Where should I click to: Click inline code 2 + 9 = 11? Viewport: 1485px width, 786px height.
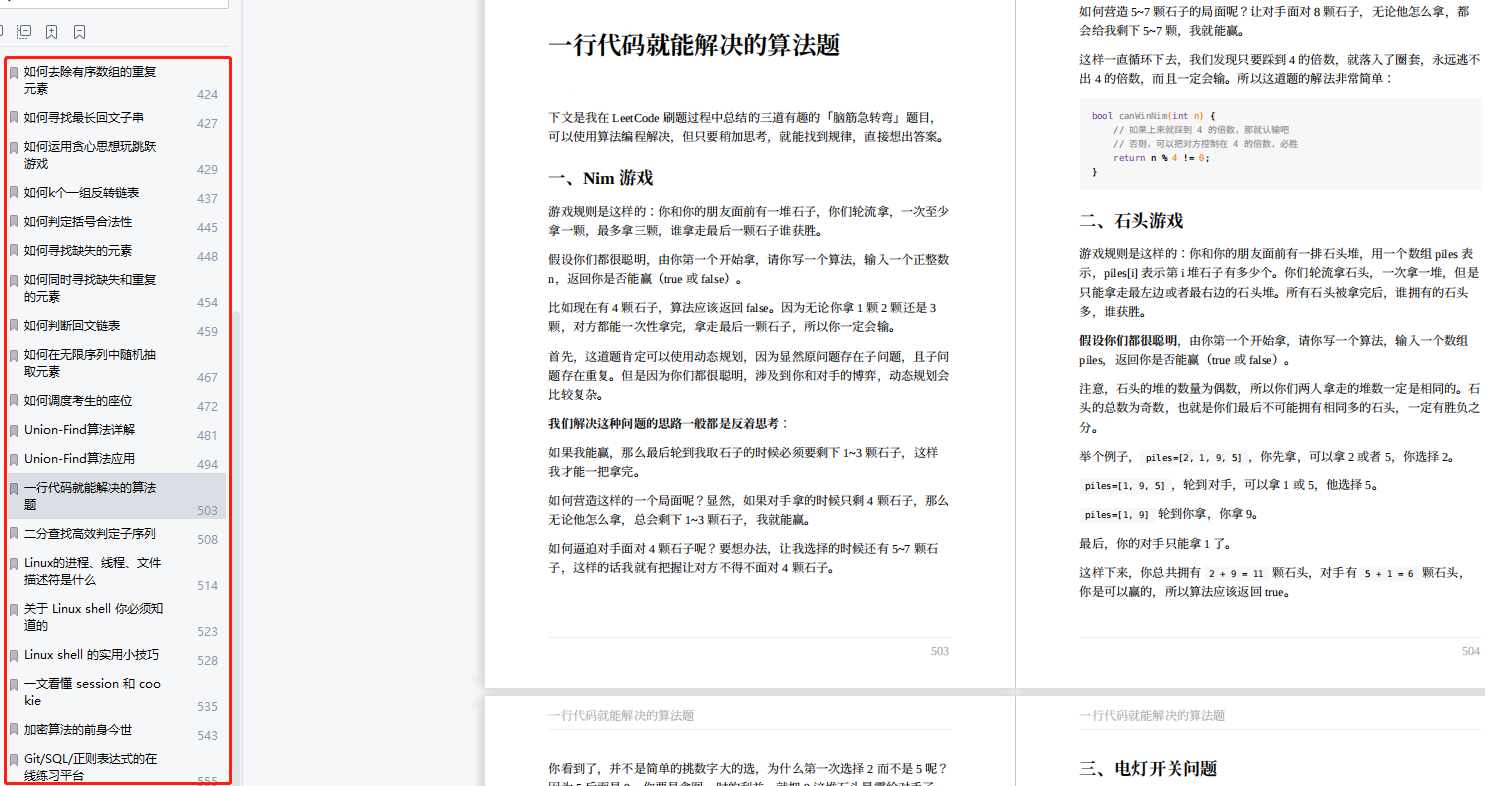point(1234,574)
